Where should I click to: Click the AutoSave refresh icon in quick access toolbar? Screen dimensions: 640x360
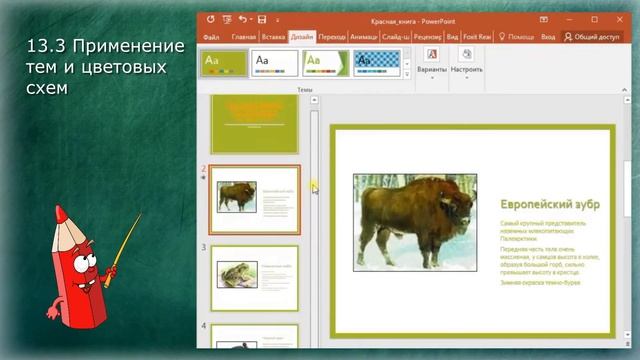[x=211, y=20]
